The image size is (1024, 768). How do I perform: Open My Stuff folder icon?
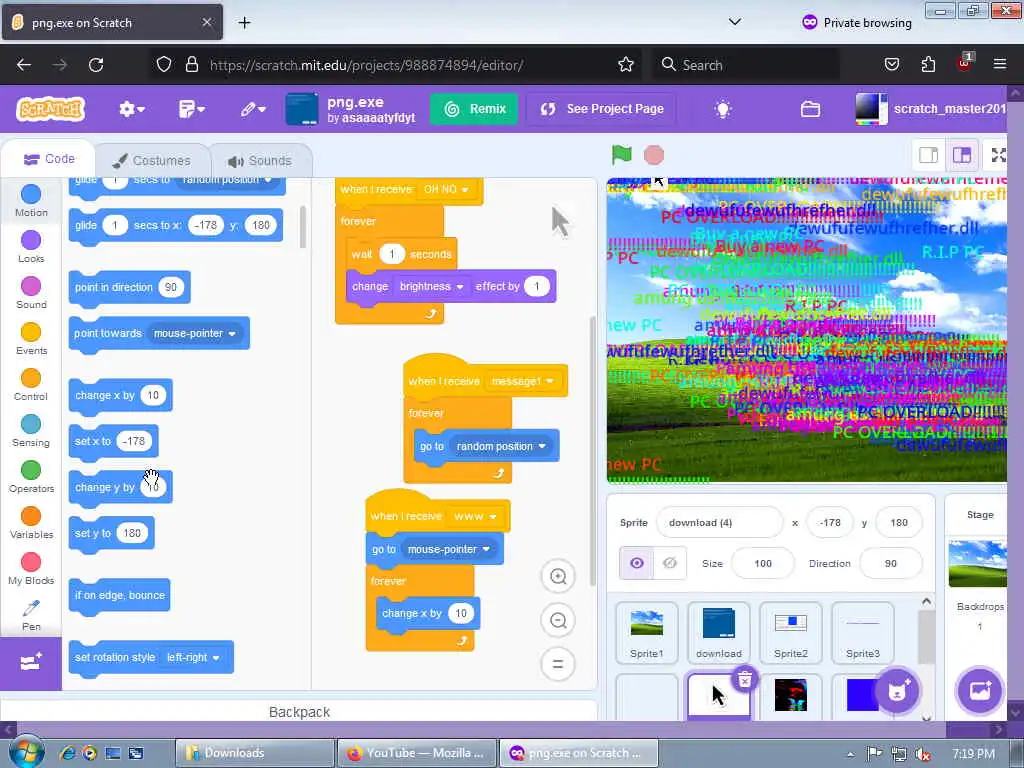coord(810,109)
